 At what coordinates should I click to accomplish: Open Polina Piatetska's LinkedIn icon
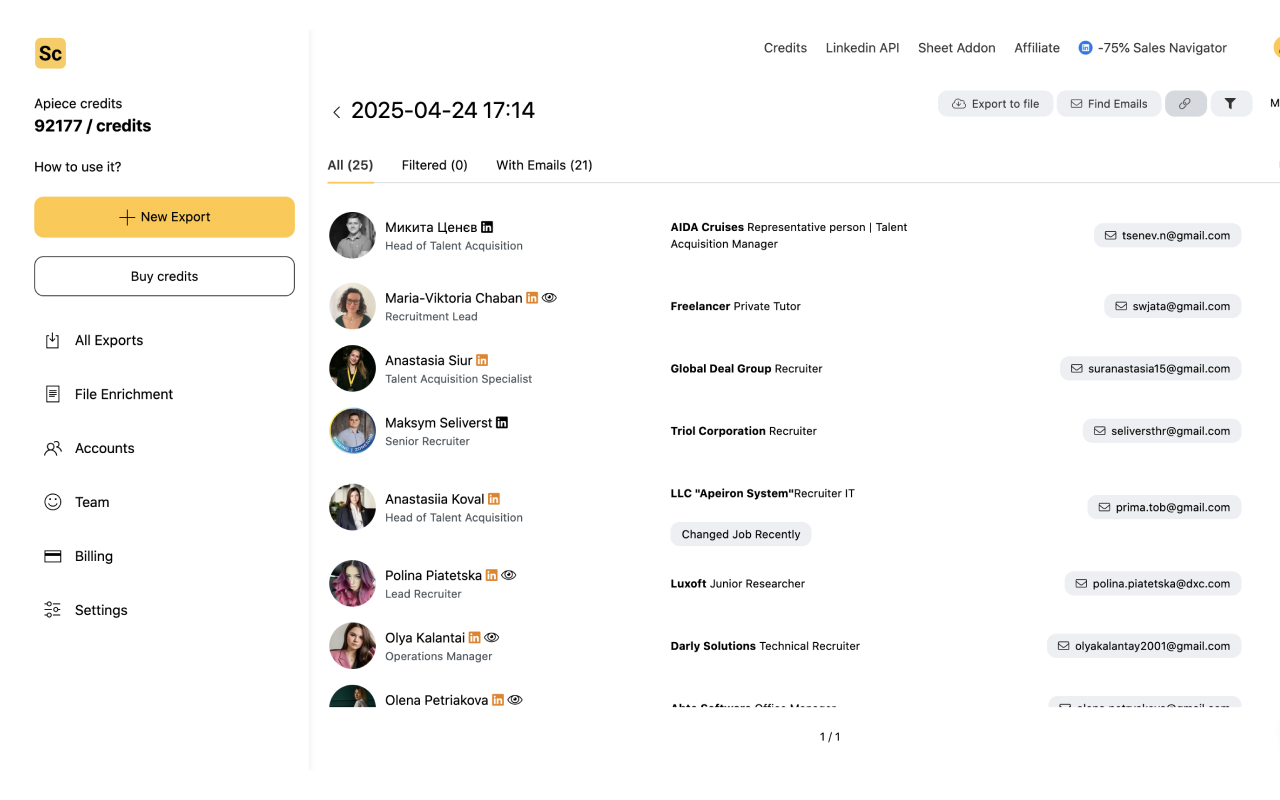tap(491, 575)
